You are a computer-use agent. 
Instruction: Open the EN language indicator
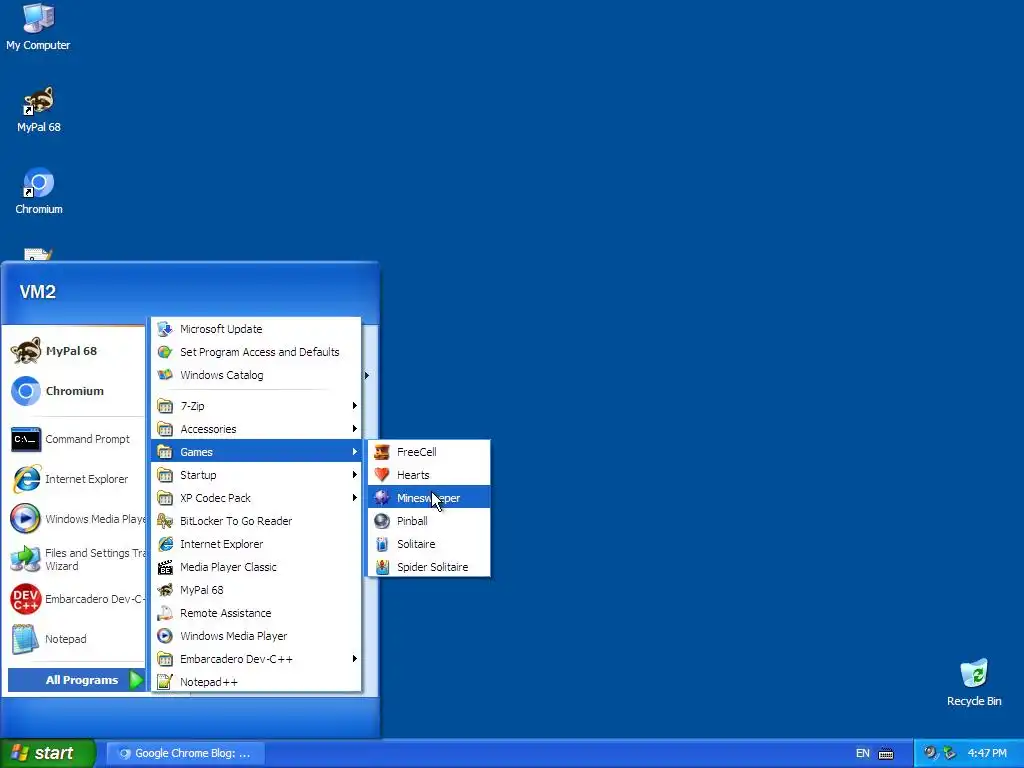(x=862, y=754)
